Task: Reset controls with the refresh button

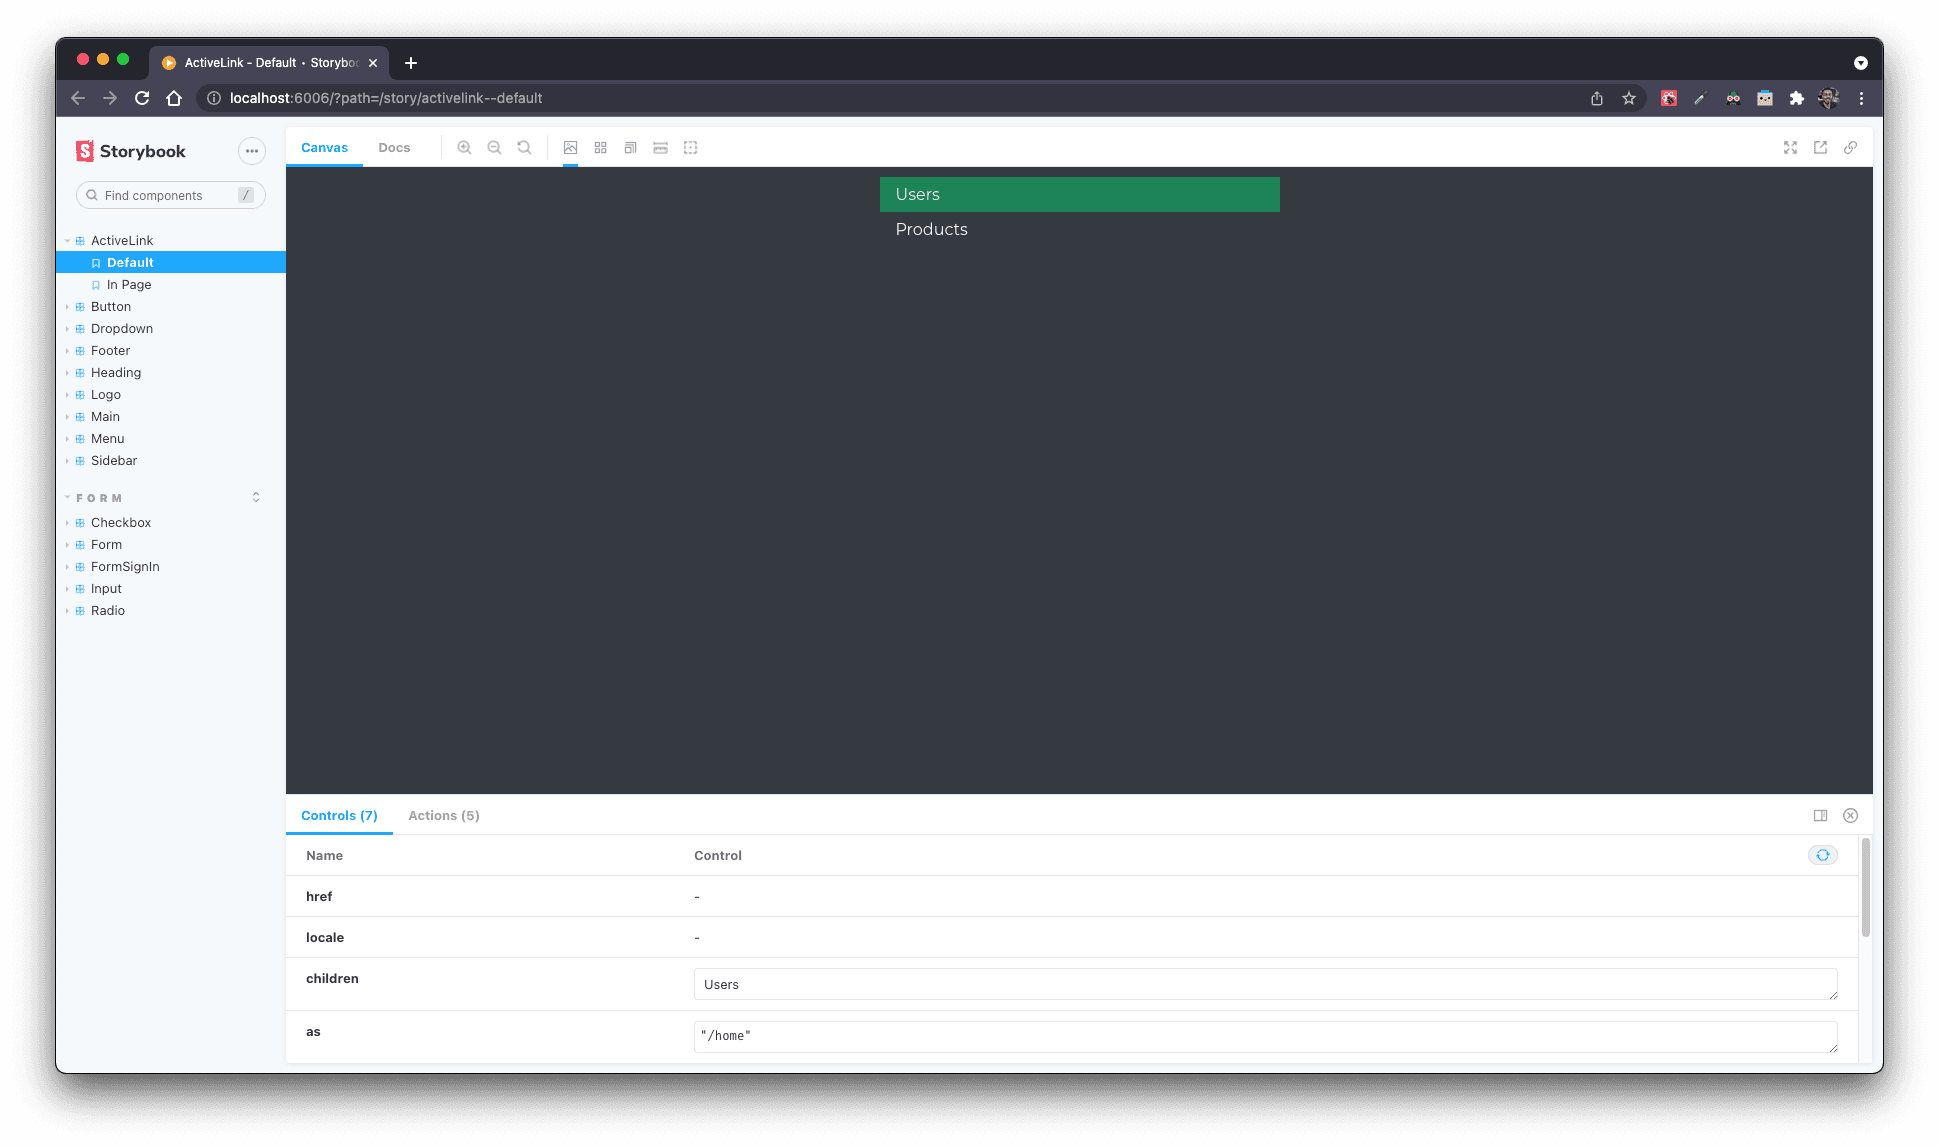Action: point(1822,855)
